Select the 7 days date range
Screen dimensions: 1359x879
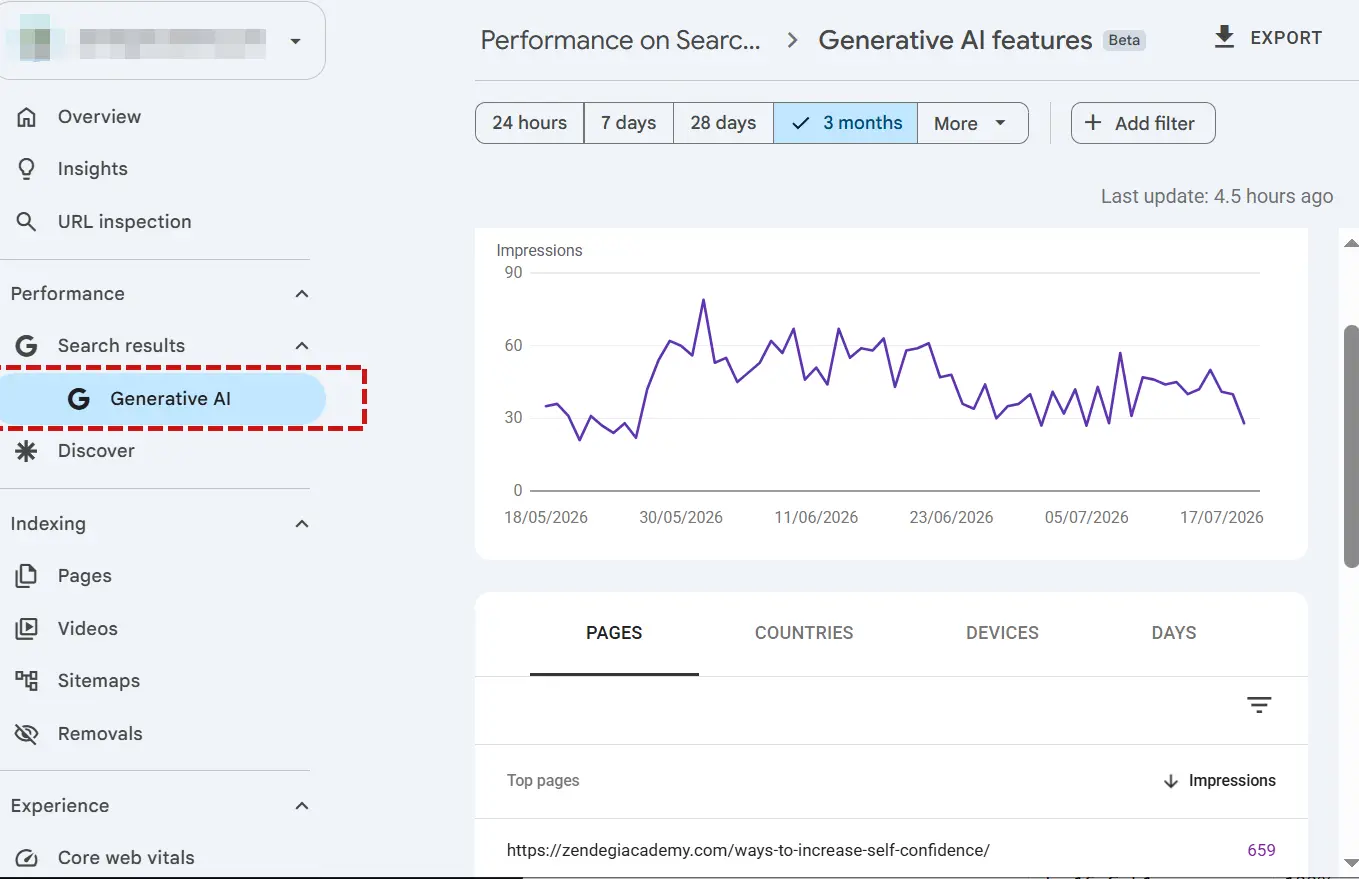coord(629,123)
